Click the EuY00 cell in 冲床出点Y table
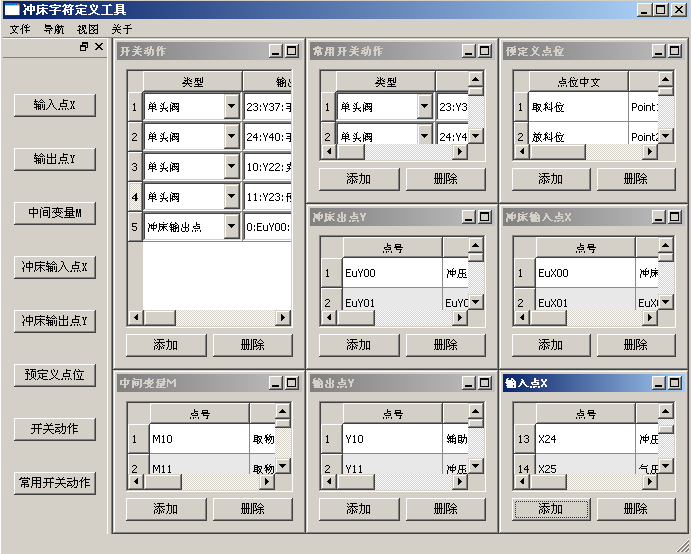This screenshot has height=554, width=691. coord(390,272)
